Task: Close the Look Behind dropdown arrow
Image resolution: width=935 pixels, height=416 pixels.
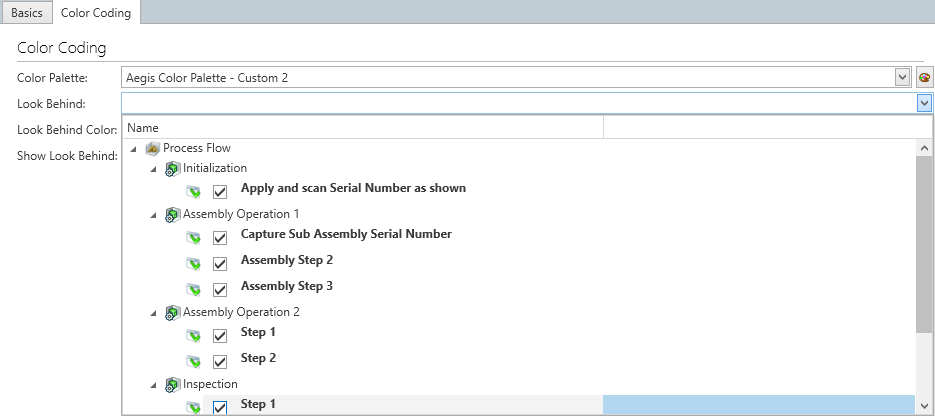Action: 924,103
